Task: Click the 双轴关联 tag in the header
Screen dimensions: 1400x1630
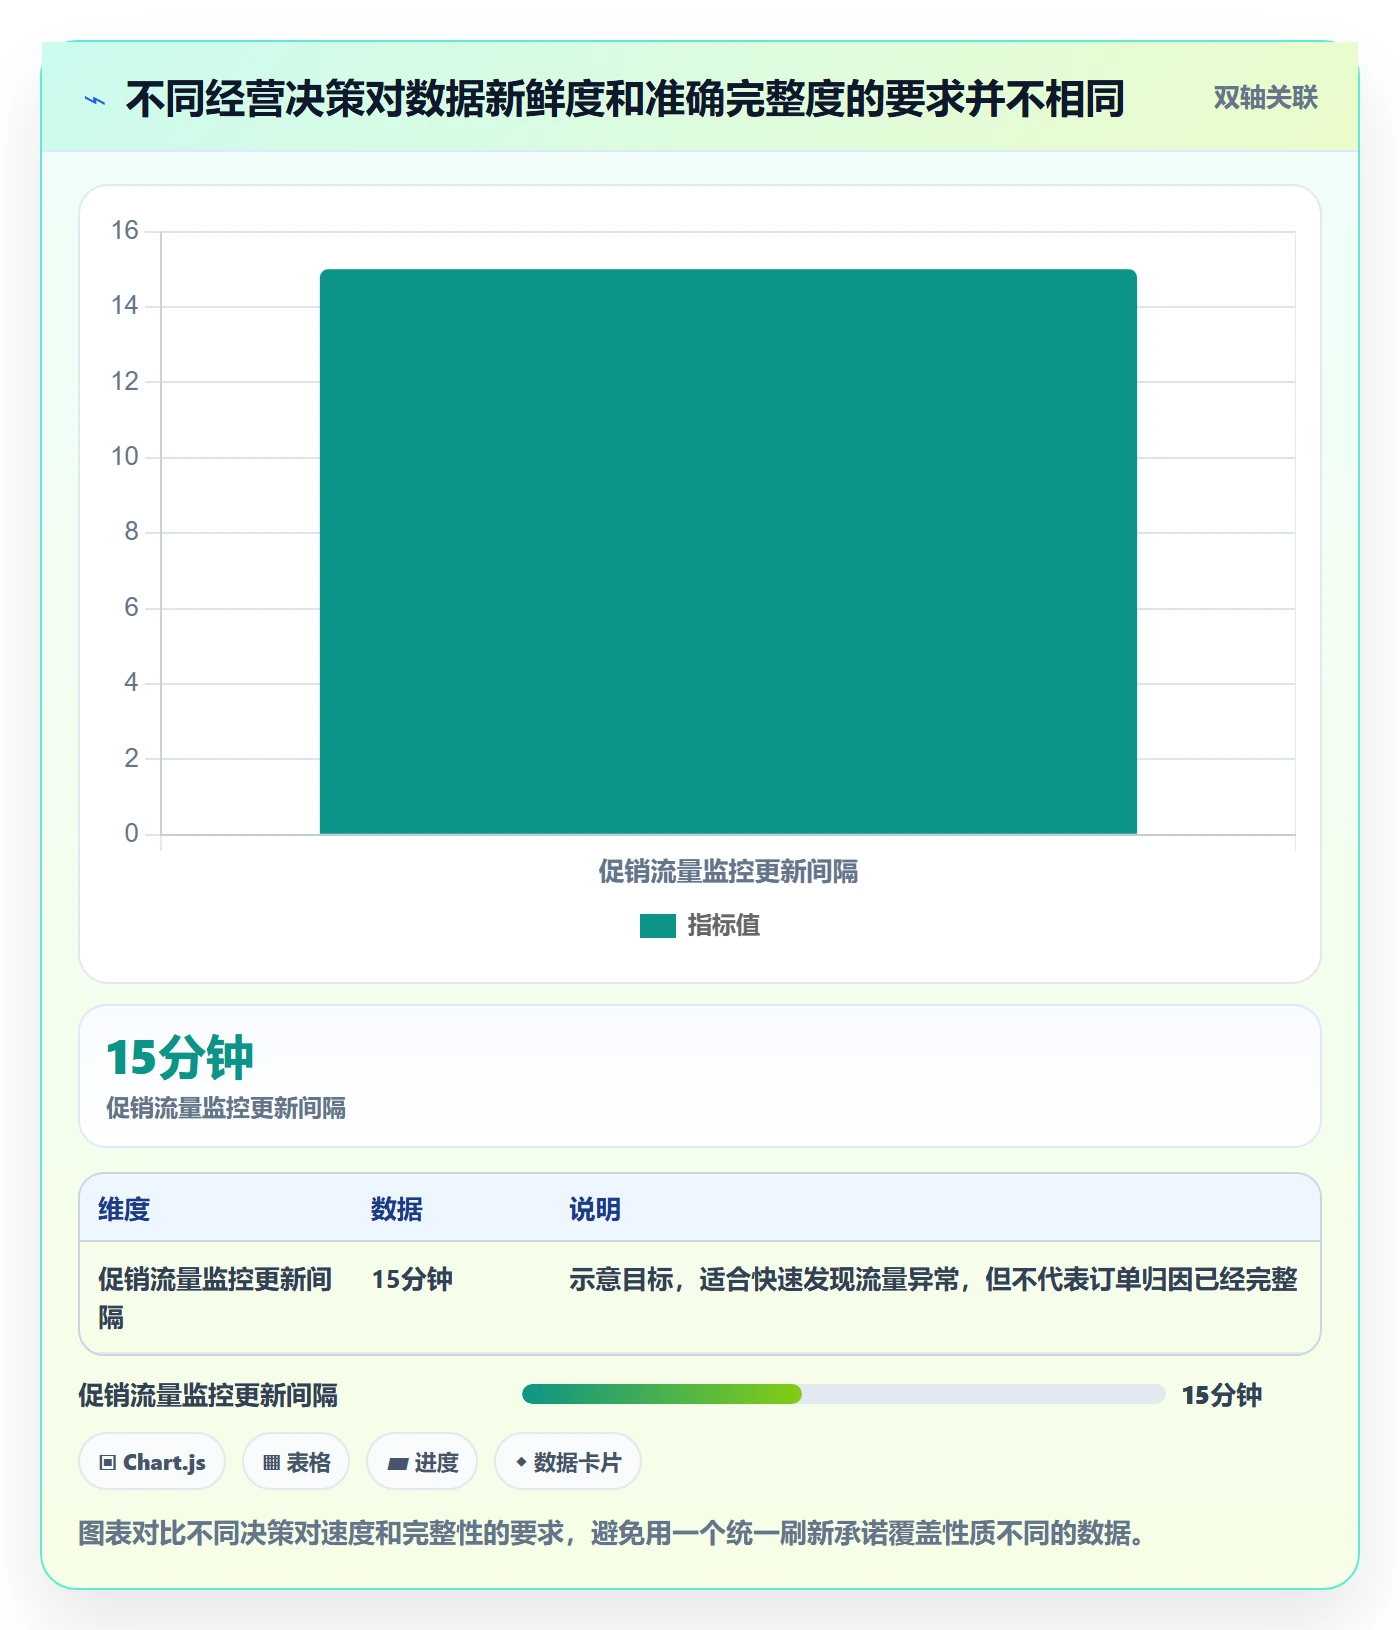Action: point(1265,98)
